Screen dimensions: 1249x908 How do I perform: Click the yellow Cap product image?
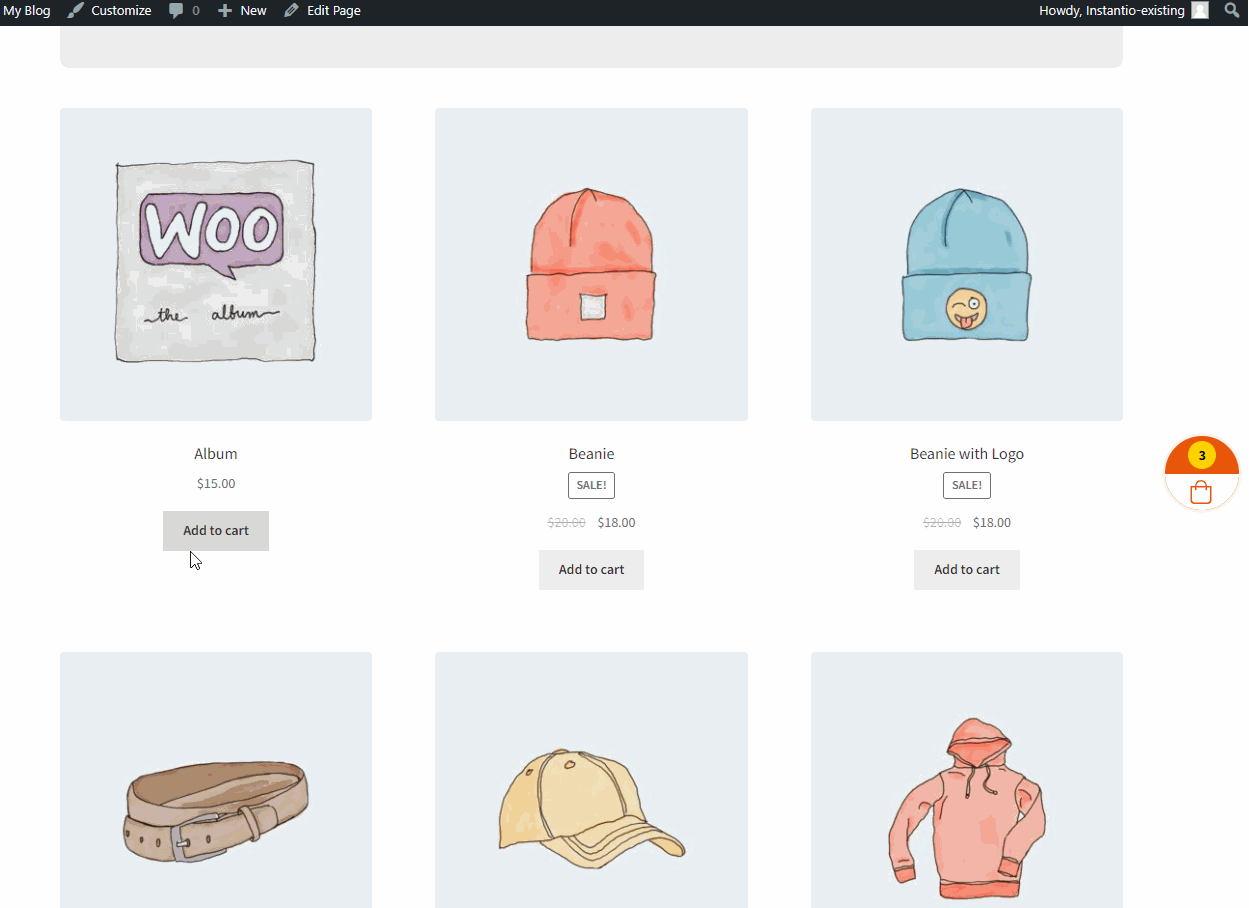[x=591, y=780]
